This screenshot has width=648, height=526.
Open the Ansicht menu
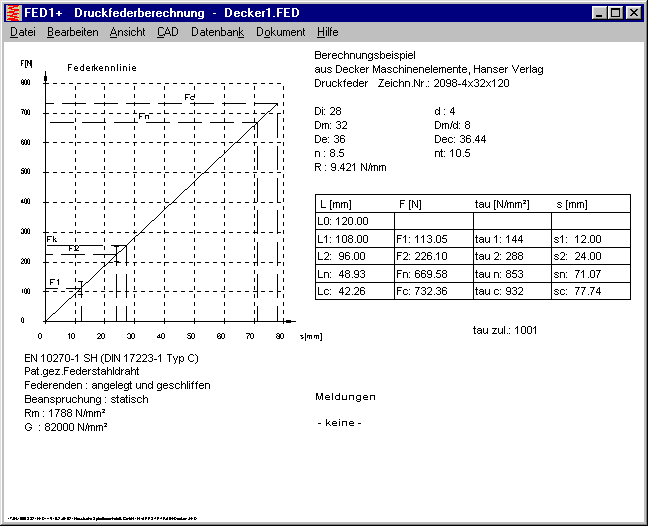click(x=127, y=32)
